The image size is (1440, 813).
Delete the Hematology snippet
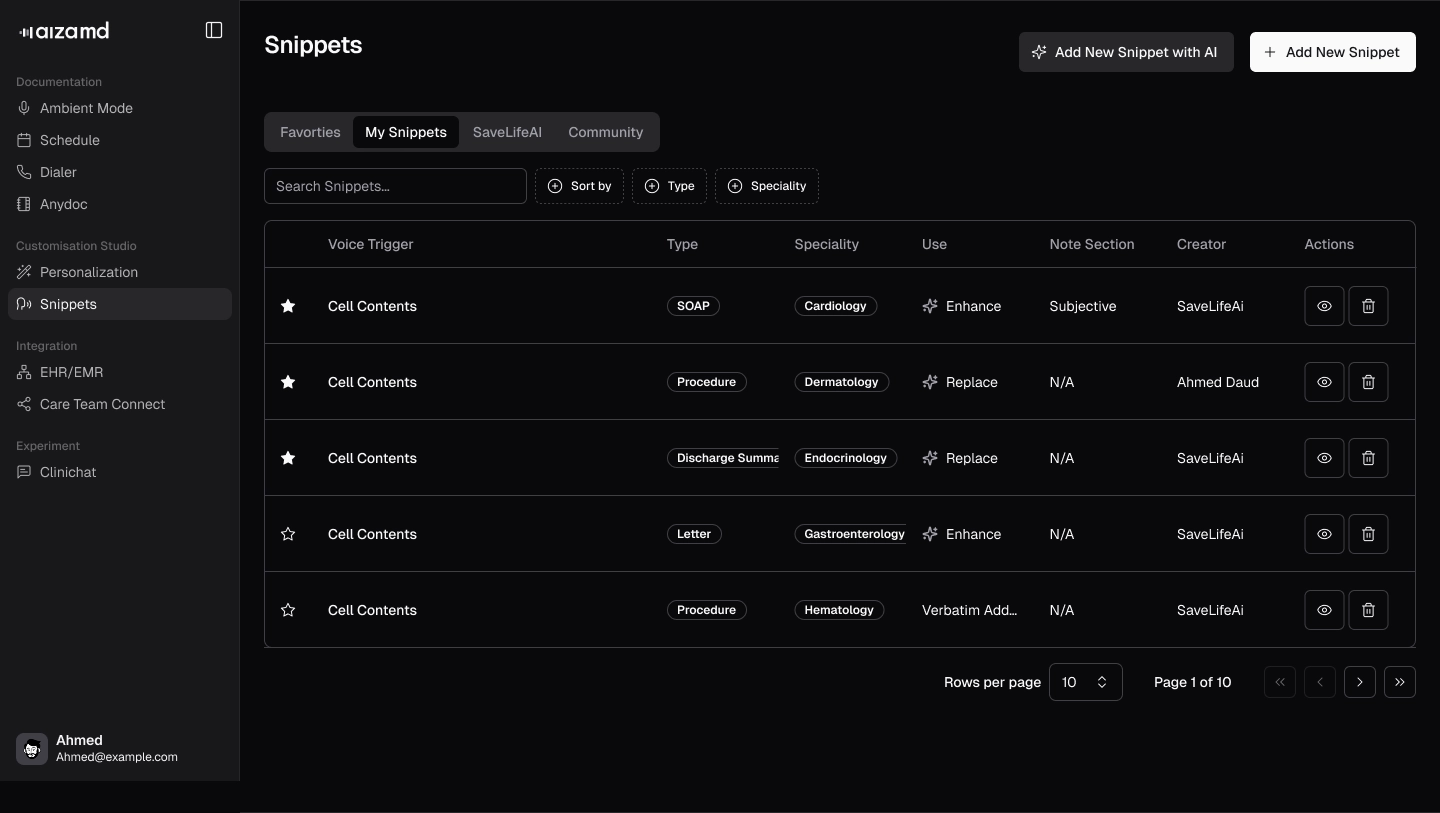(x=1368, y=610)
